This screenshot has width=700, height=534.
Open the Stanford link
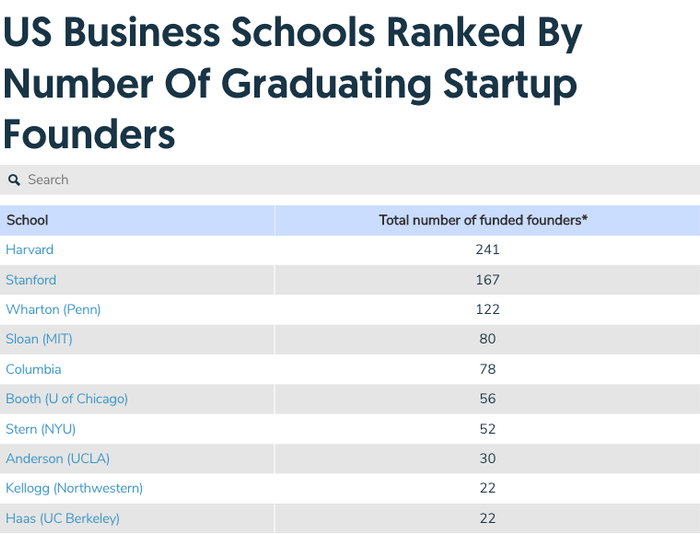coord(31,280)
